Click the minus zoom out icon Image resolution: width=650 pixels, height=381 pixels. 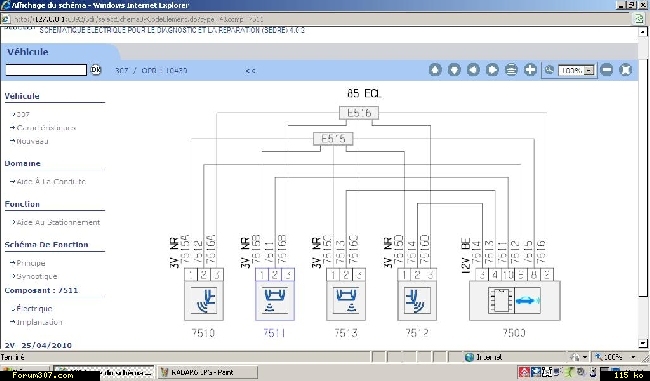click(x=606, y=69)
